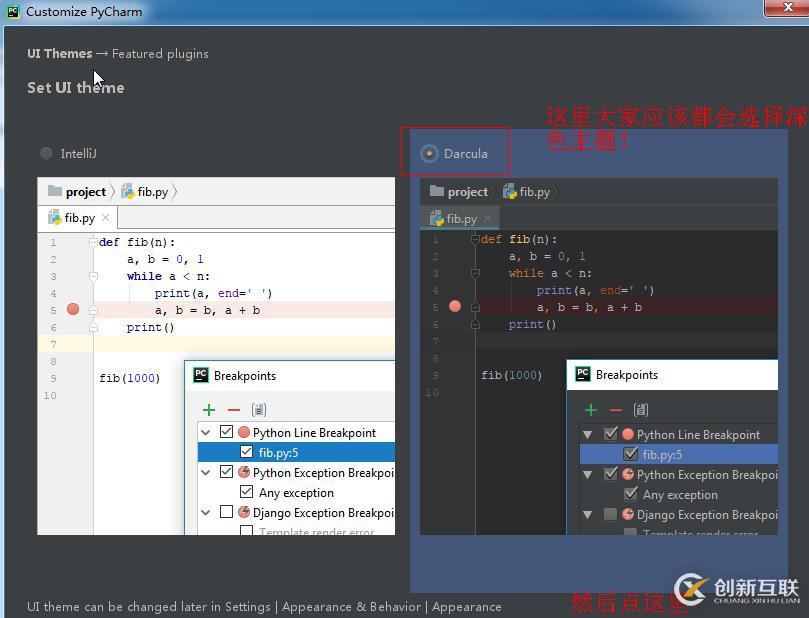The image size is (809, 618).
Task: Click the red breakpoint on line 5 in Darcula preview
Action: [x=455, y=306]
